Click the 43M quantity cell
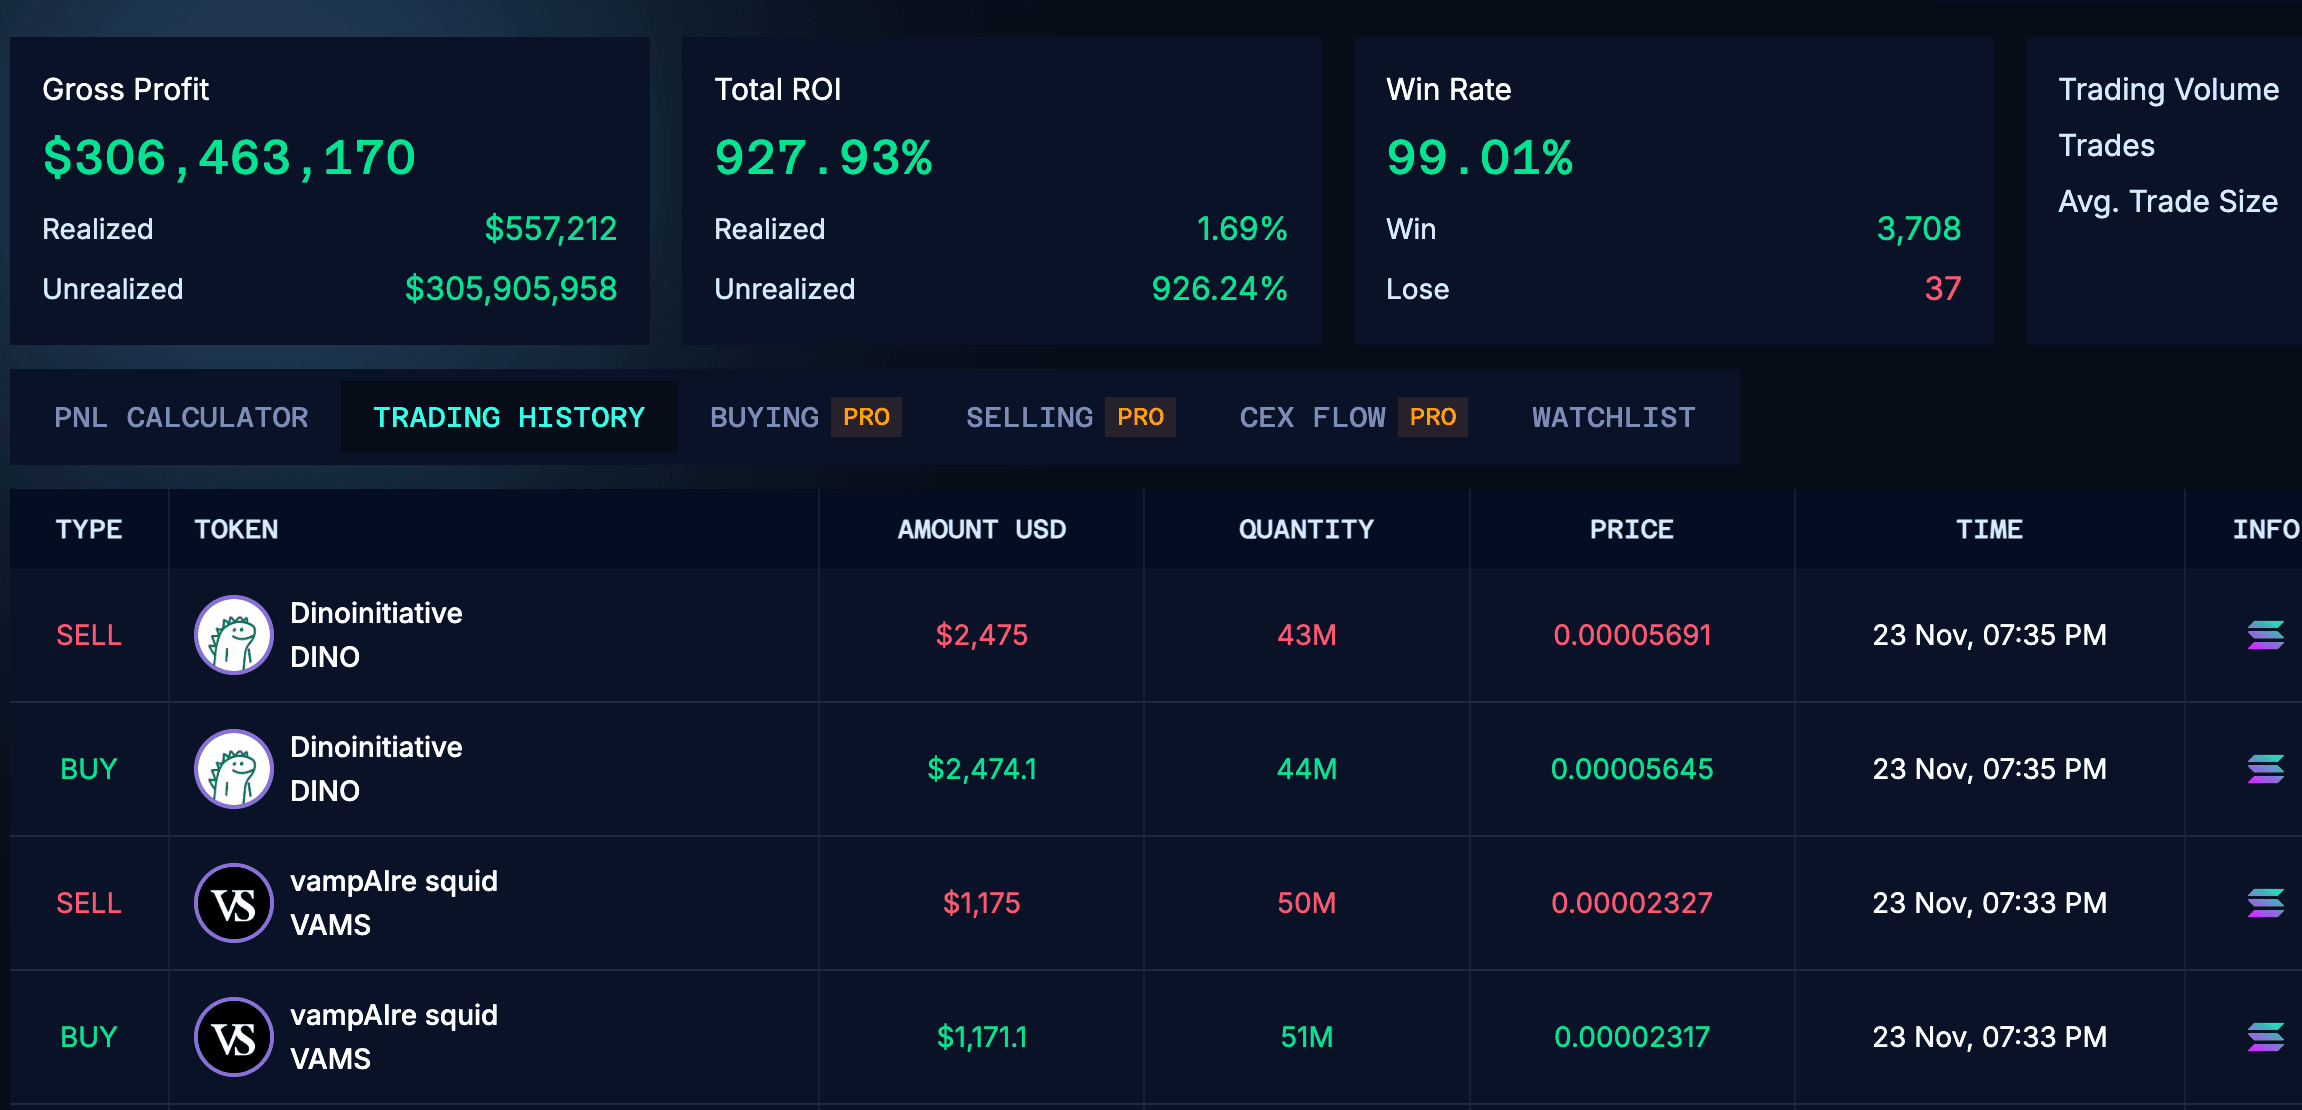The height and width of the screenshot is (1110, 2302). point(1306,635)
